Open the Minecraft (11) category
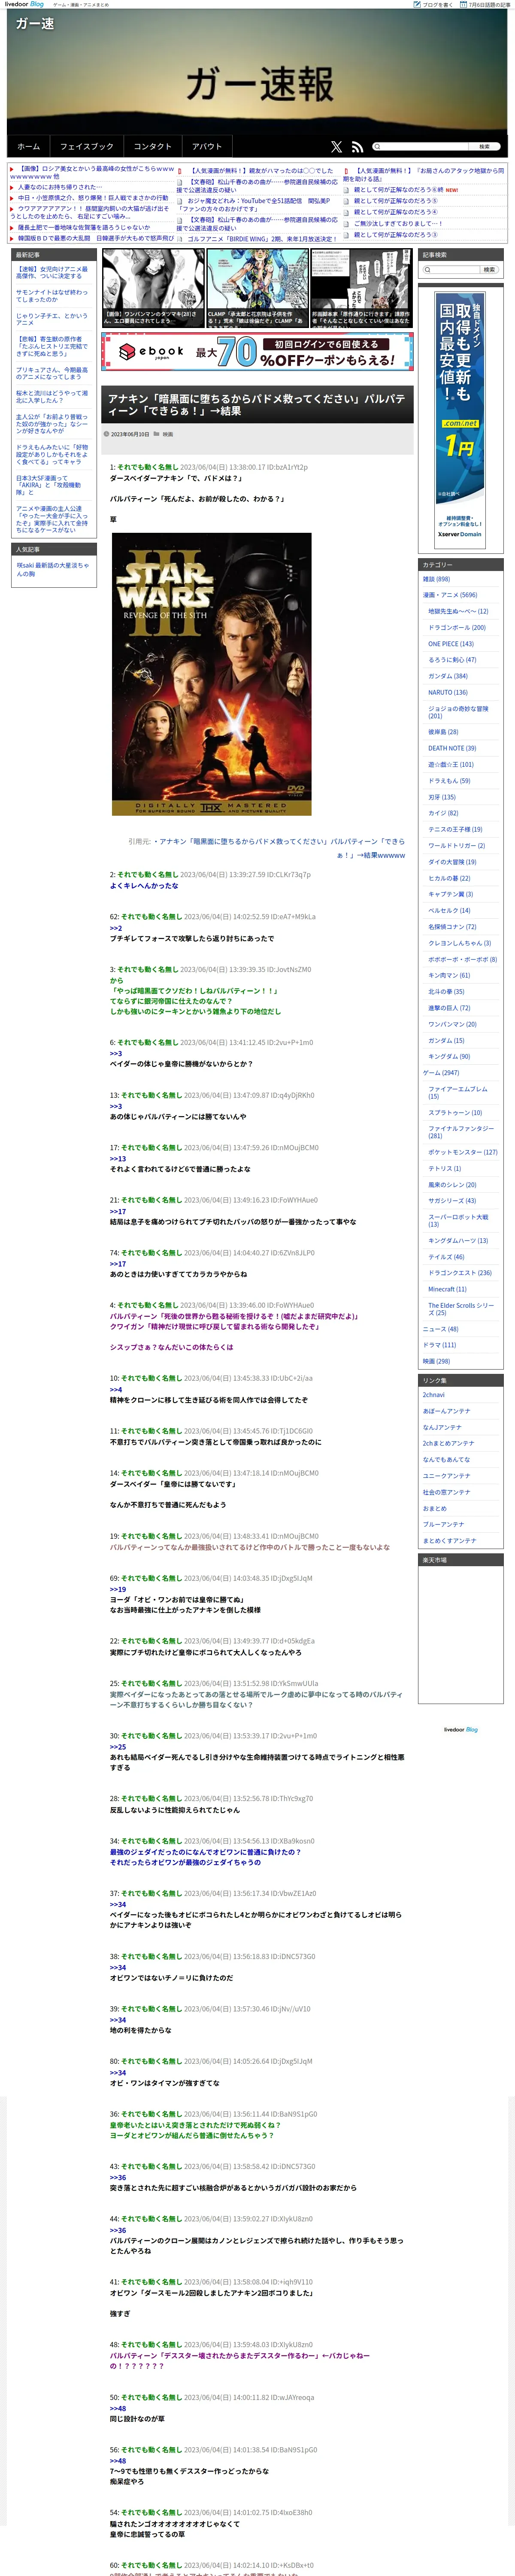The height and width of the screenshot is (2576, 515). (x=447, y=1289)
